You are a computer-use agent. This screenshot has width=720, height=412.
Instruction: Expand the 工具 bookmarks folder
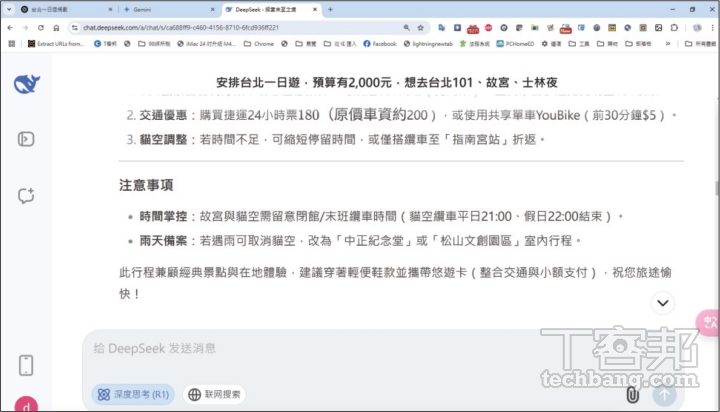click(579, 44)
